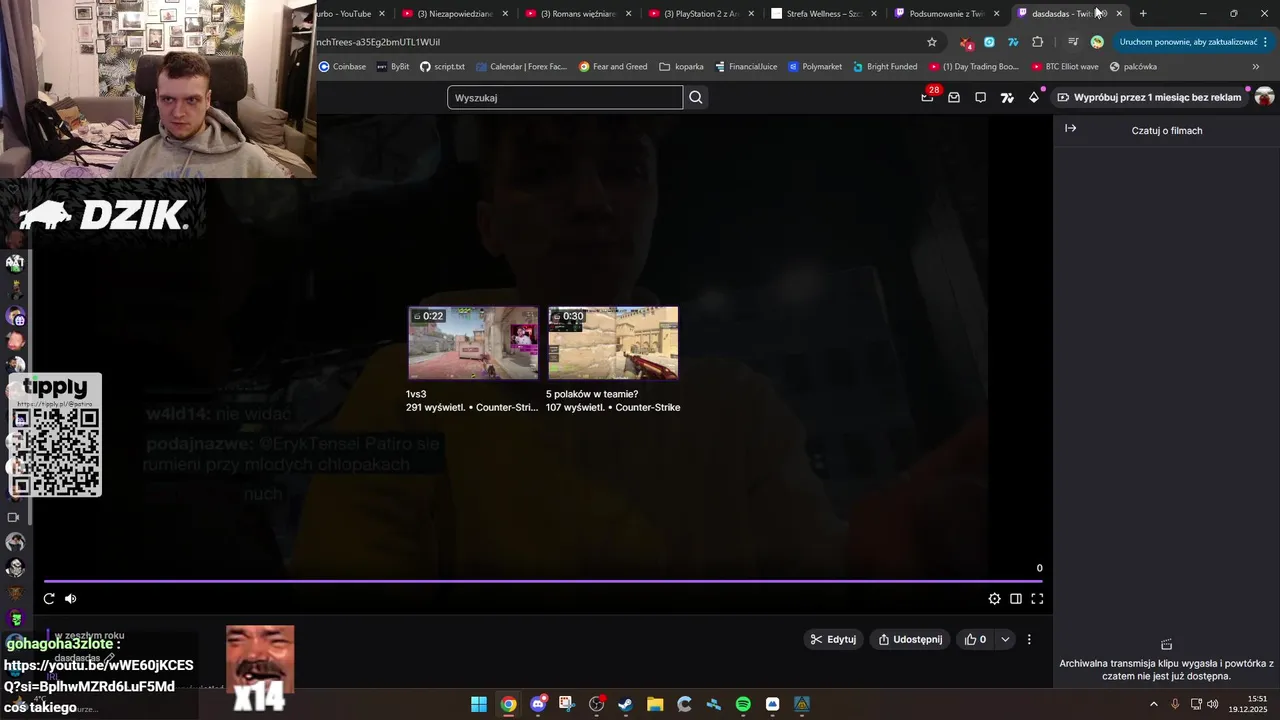The height and width of the screenshot is (720, 1280).
Task: Toggle theatre mode in the player
Action: 1015,598
